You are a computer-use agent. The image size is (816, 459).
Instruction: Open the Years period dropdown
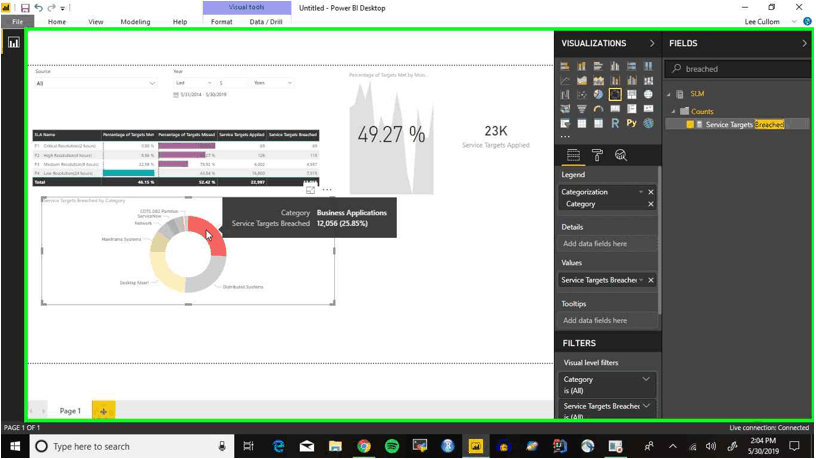pos(273,83)
